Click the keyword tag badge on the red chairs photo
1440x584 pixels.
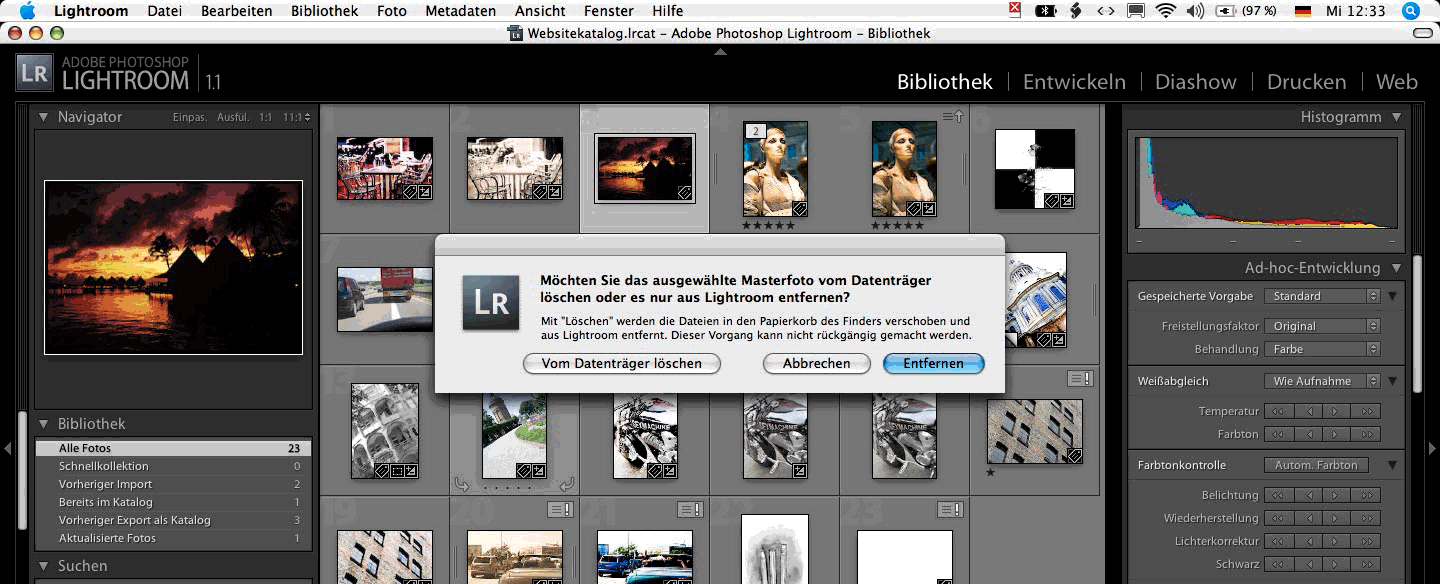410,191
